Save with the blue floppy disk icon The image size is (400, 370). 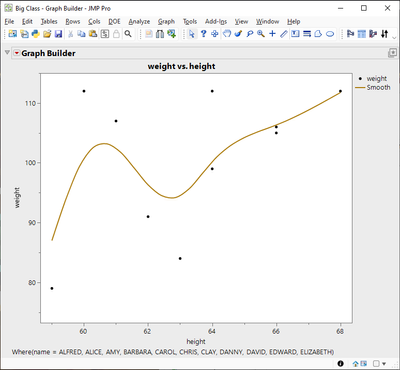pyautogui.click(x=59, y=34)
